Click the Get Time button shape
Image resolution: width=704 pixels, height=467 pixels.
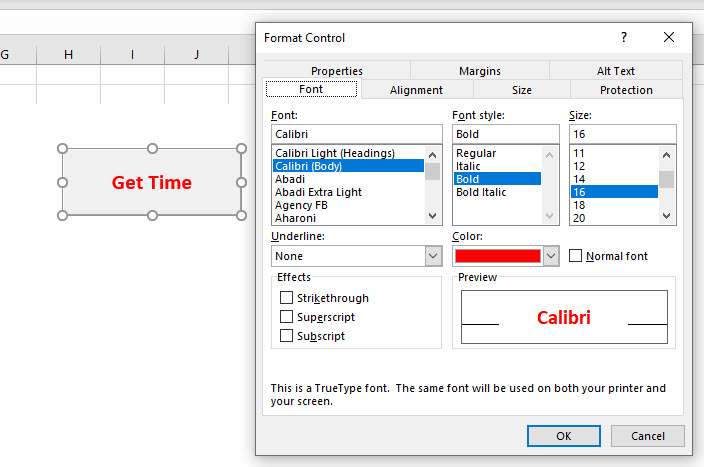(152, 183)
